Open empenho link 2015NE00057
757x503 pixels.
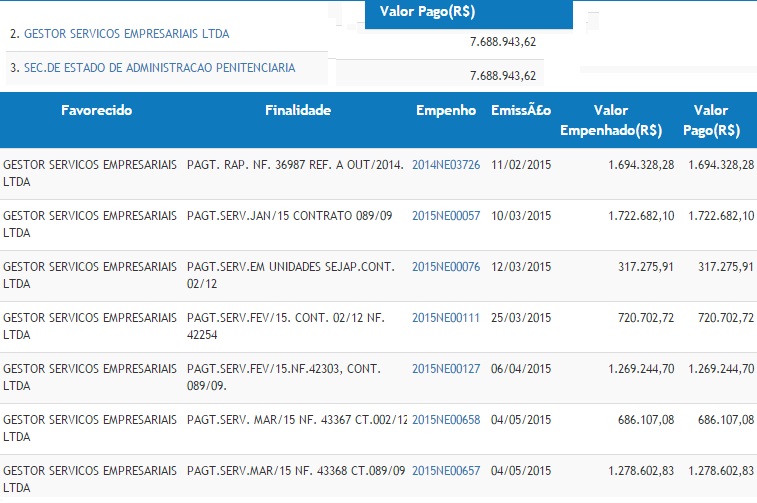[x=446, y=215]
